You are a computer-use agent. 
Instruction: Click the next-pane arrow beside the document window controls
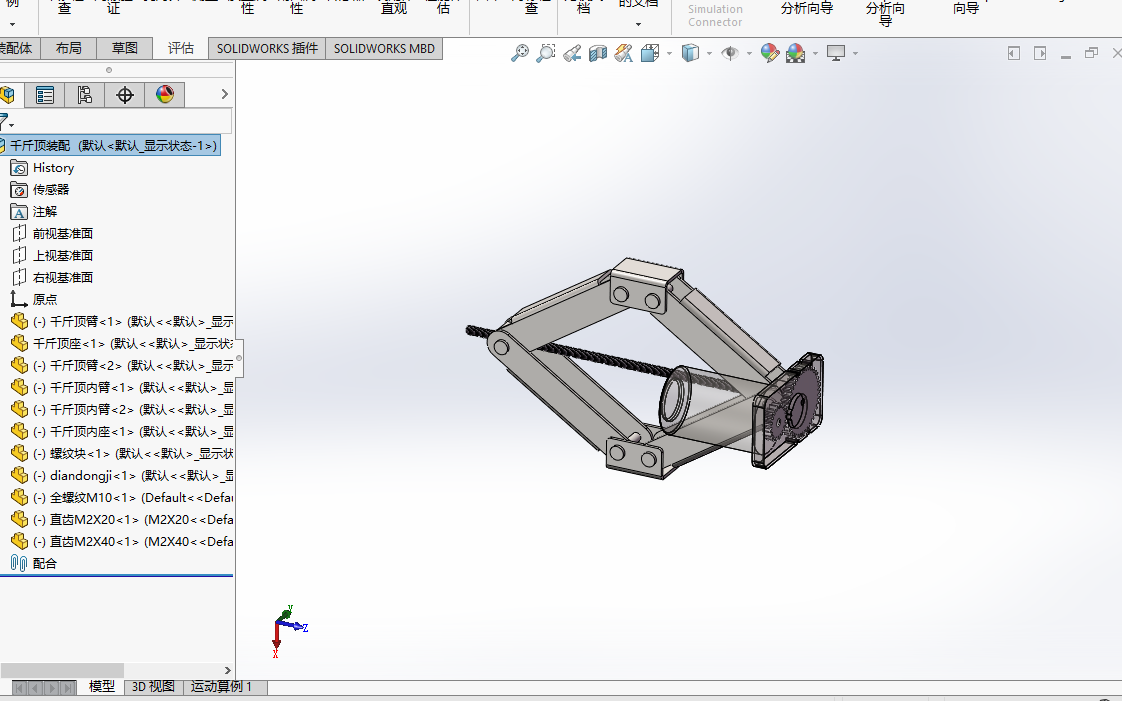tap(1040, 53)
